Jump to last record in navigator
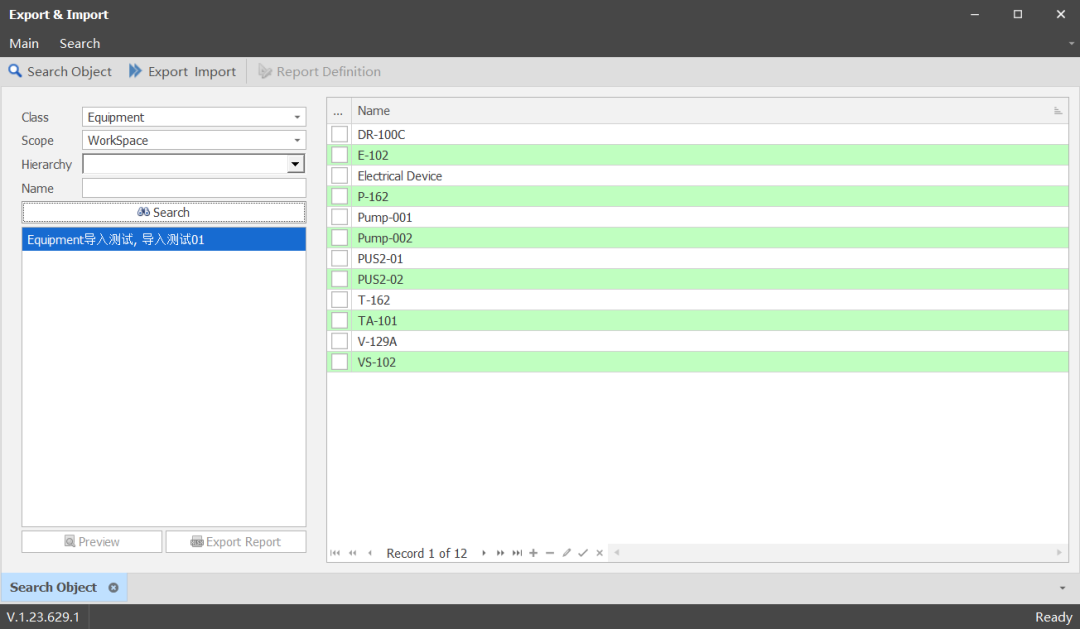The image size is (1080, 629). 517,553
